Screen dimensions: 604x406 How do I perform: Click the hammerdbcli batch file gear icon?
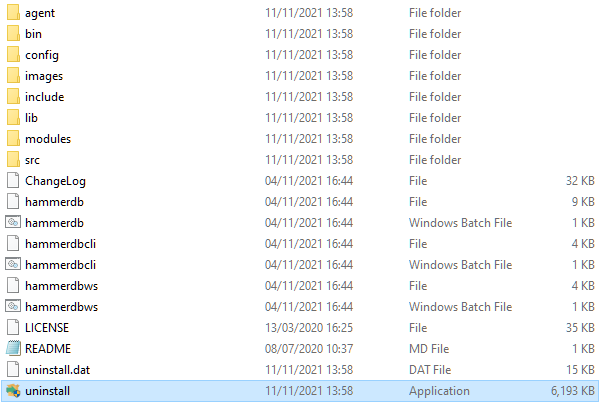[13, 264]
